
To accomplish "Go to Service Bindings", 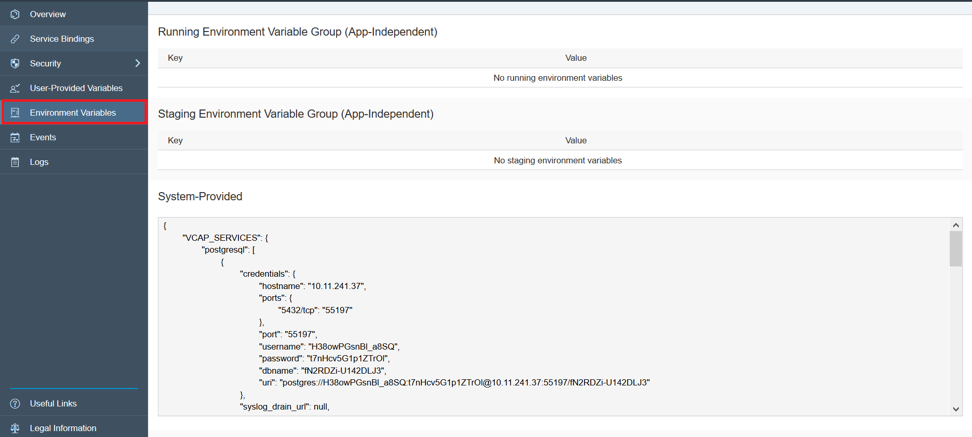I will [x=62, y=39].
